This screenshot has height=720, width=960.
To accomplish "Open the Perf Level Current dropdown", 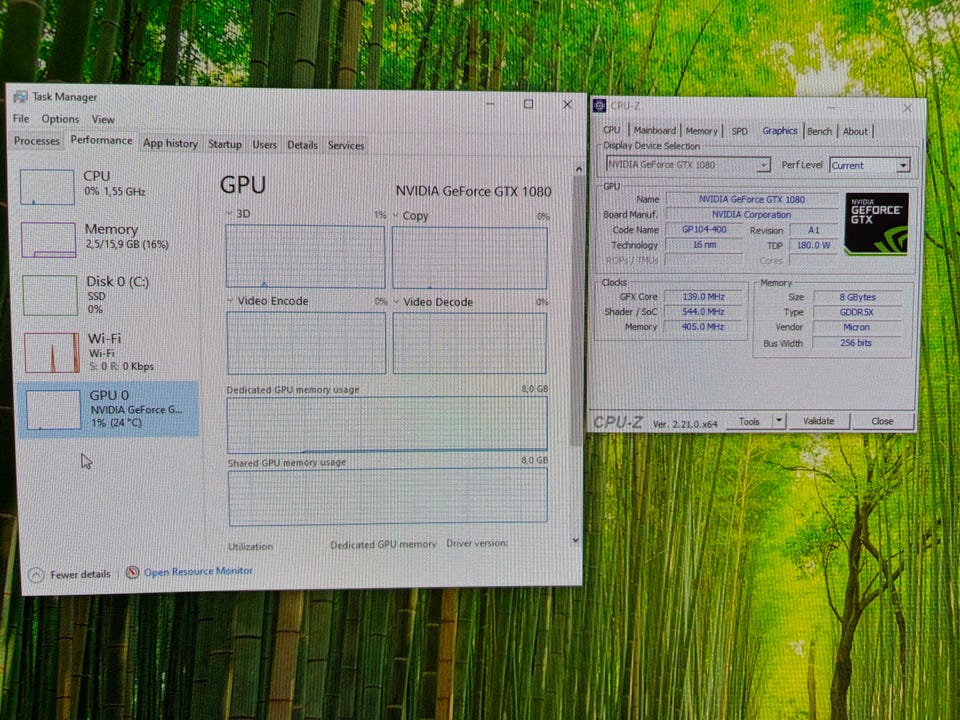I will (869, 165).
